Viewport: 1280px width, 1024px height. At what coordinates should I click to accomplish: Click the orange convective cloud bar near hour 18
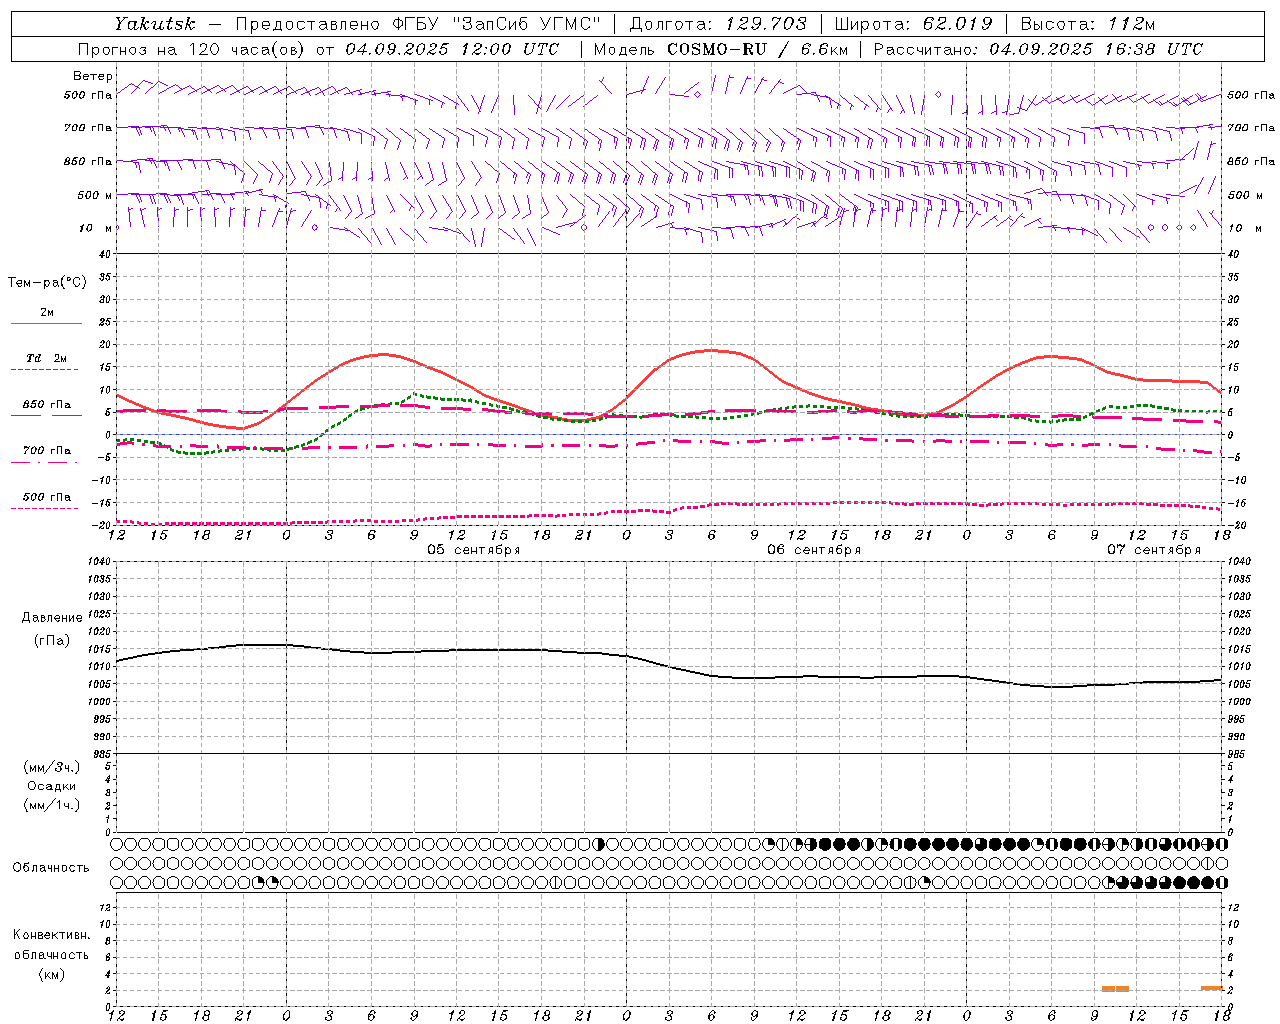1212,988
